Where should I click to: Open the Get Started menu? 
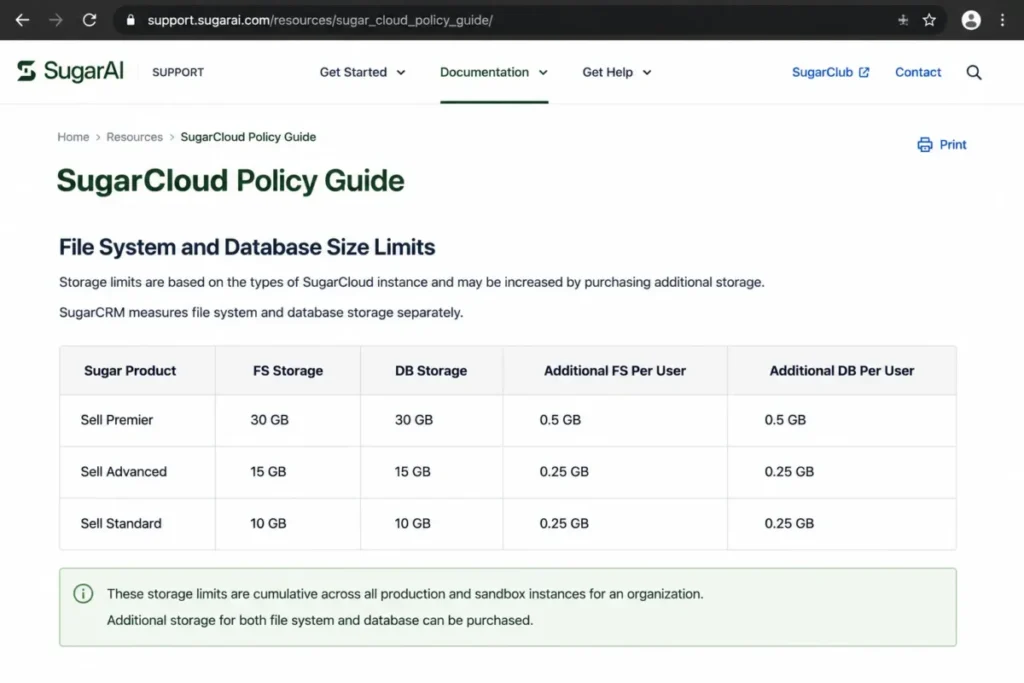(x=362, y=72)
